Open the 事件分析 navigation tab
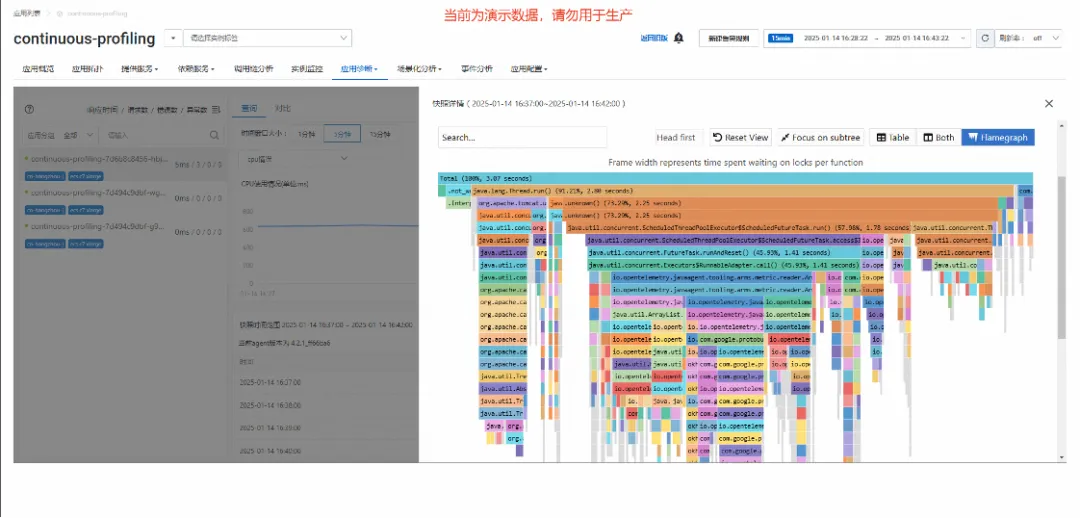The image size is (1080, 518). 477,69
